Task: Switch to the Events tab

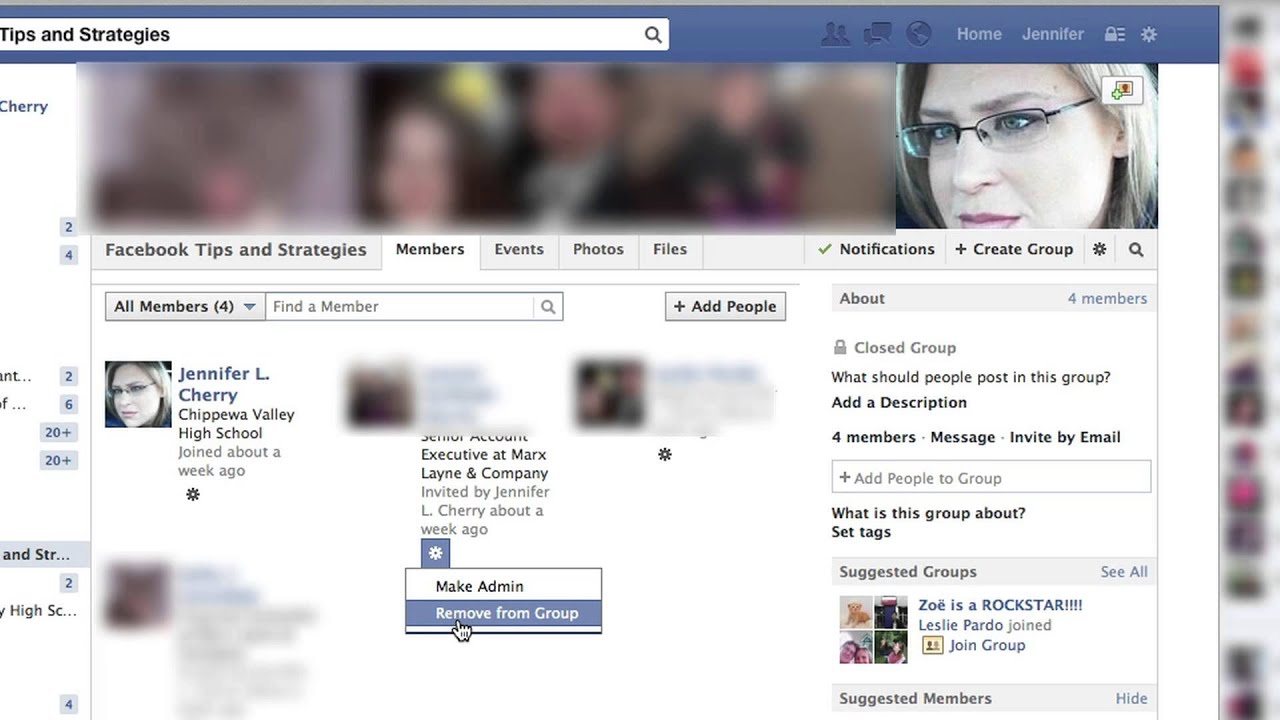Action: 519,250
